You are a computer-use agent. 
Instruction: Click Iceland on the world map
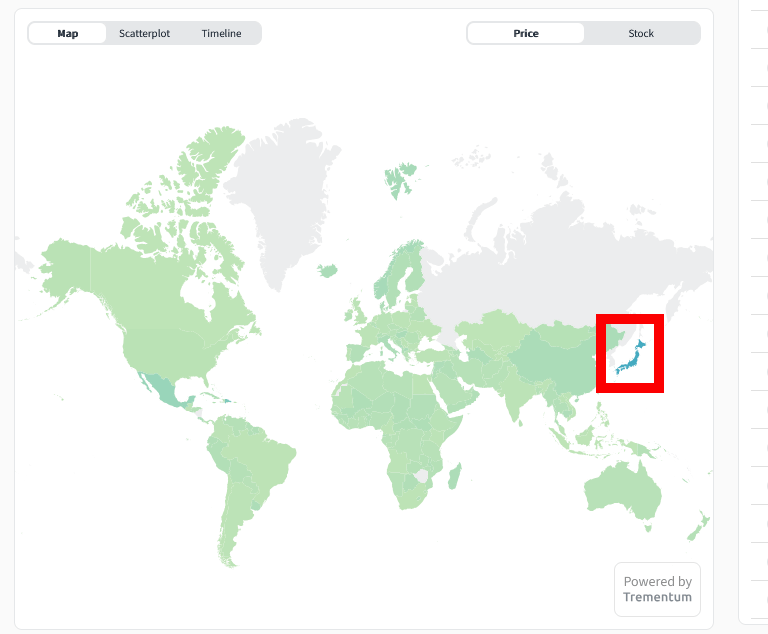point(328,270)
